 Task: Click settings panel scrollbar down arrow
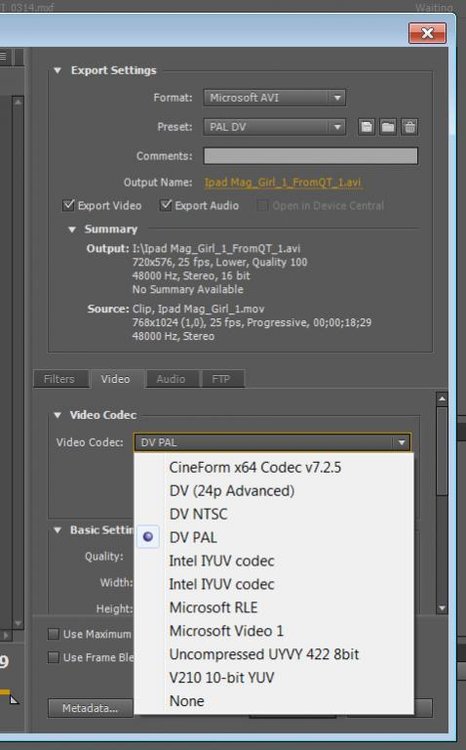click(442, 608)
